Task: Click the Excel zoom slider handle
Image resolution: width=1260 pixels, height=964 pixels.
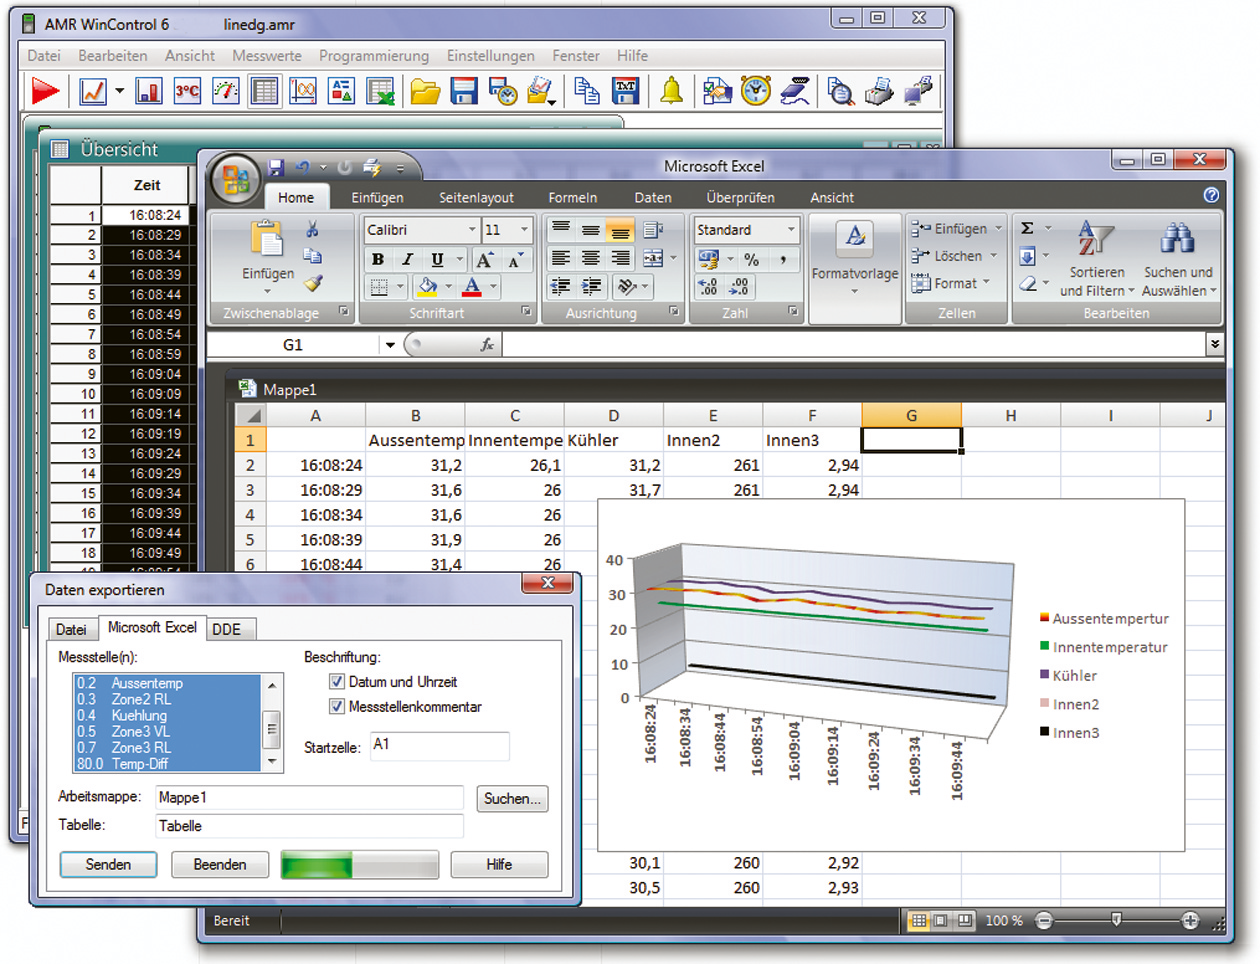Action: [1117, 920]
